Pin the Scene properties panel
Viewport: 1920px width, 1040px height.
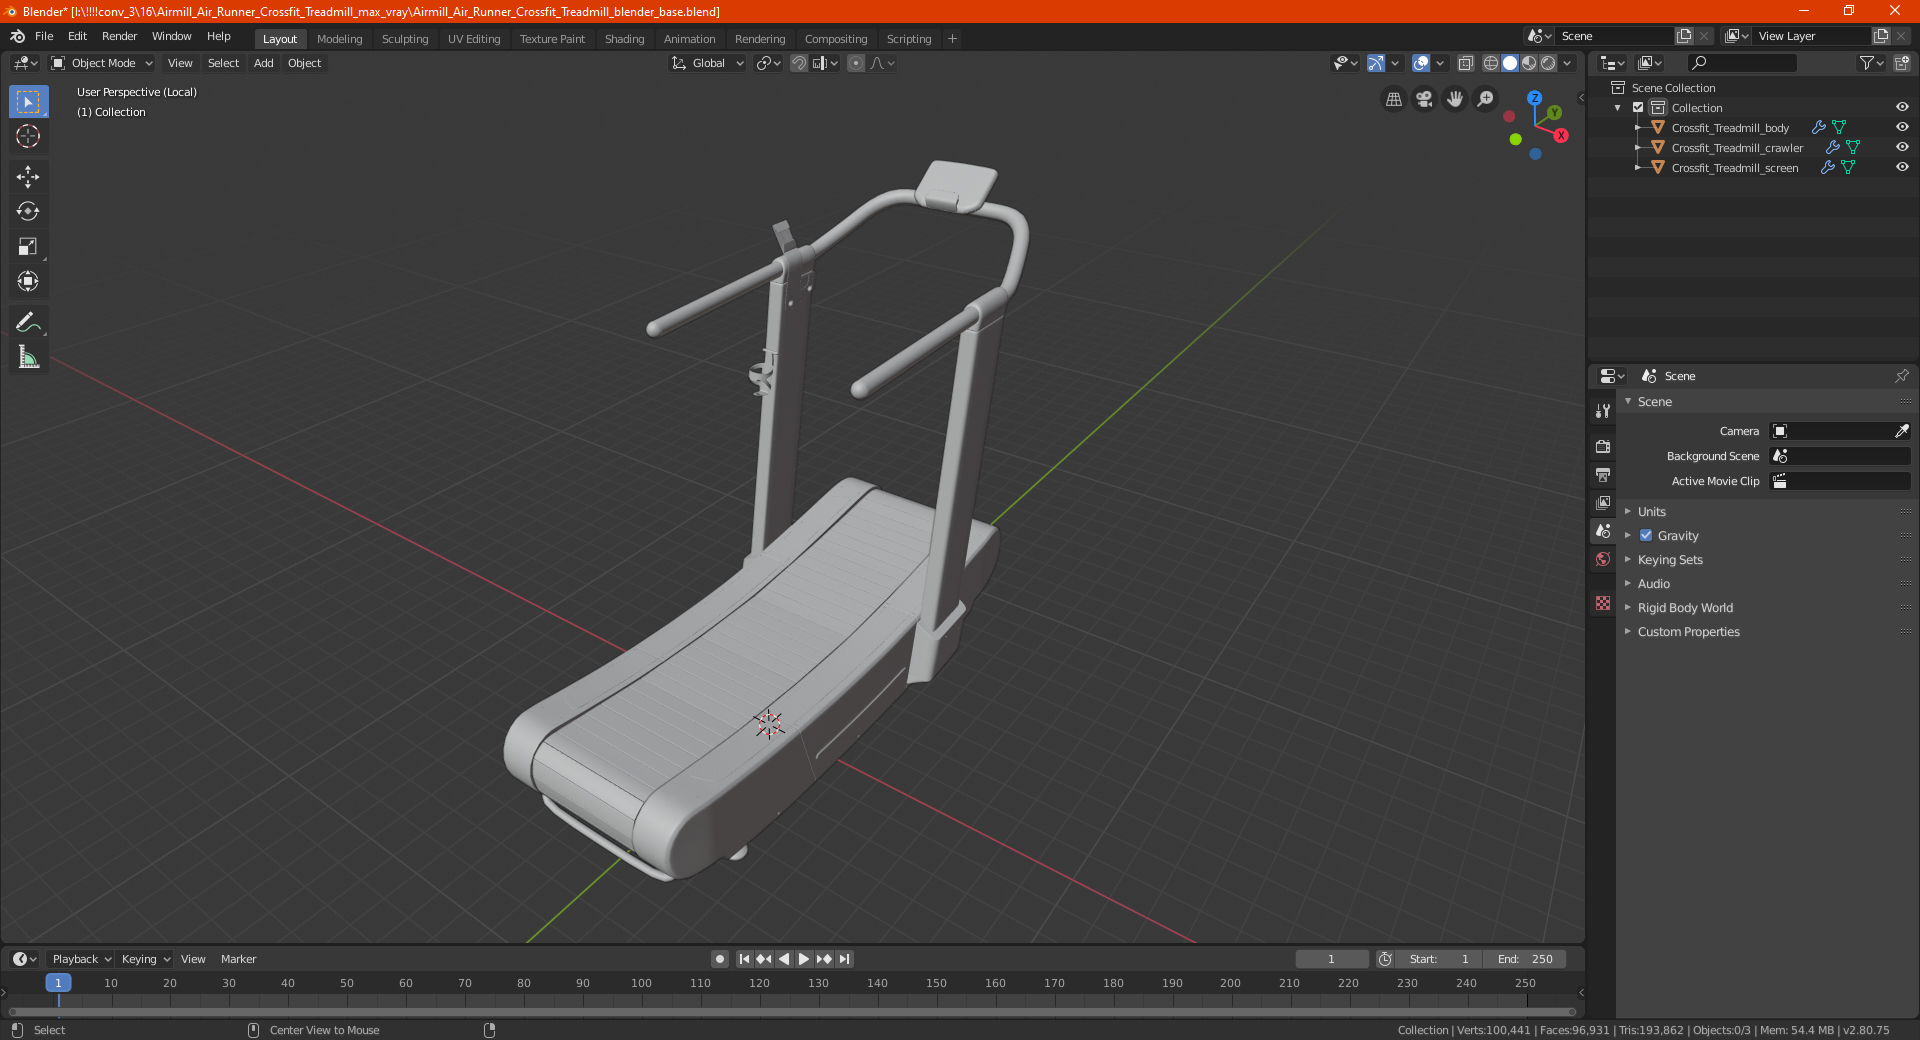1901,376
